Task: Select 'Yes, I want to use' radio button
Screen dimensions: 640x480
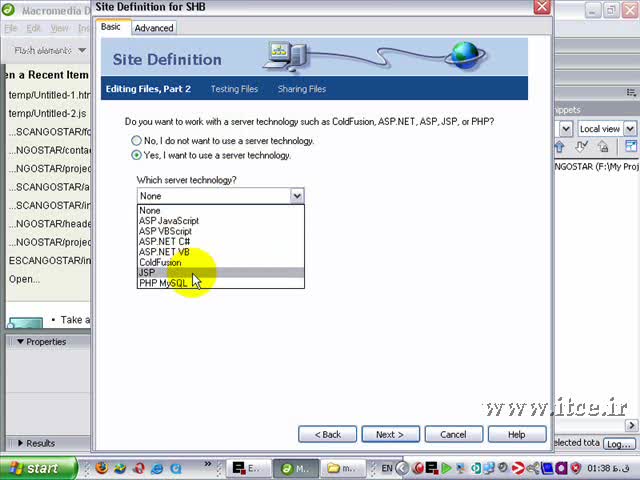Action: click(x=136, y=156)
